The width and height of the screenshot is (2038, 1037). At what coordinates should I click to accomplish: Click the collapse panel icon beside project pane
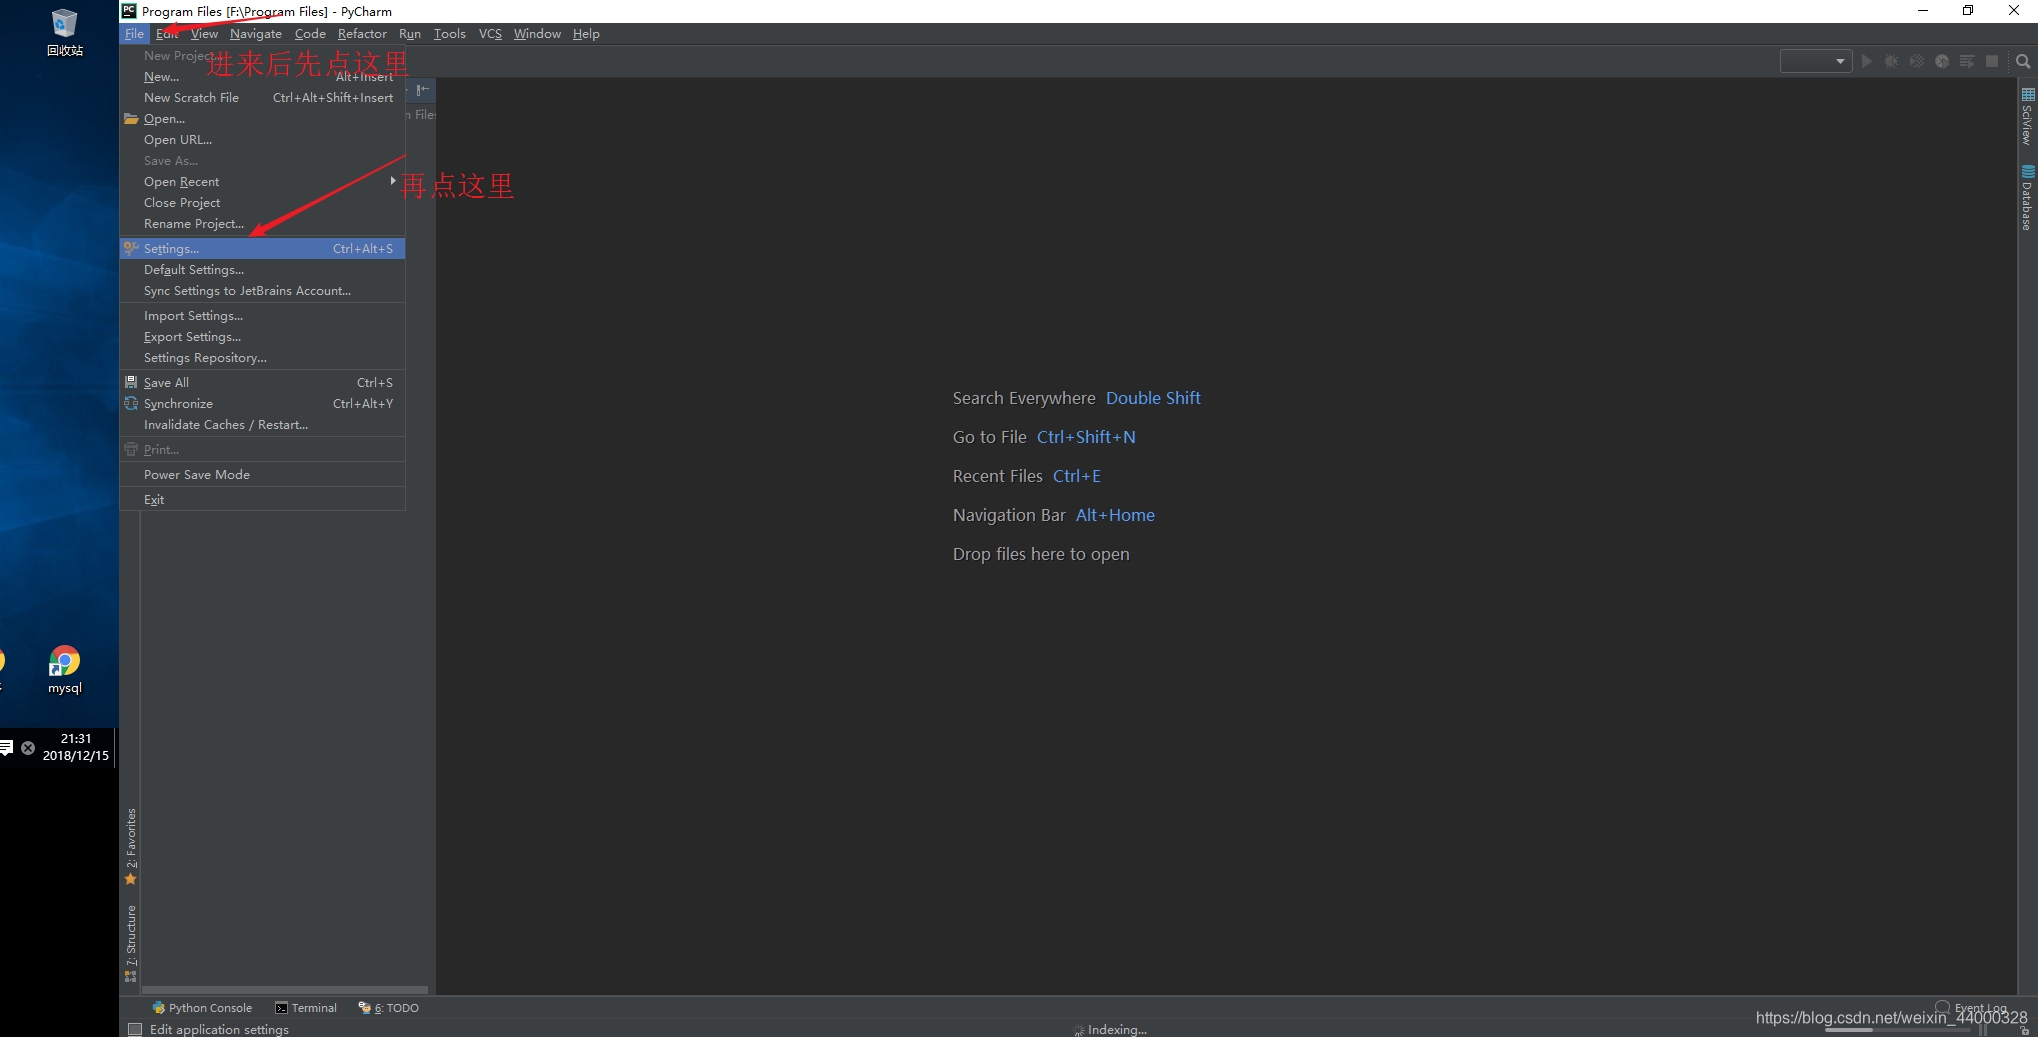click(x=423, y=89)
